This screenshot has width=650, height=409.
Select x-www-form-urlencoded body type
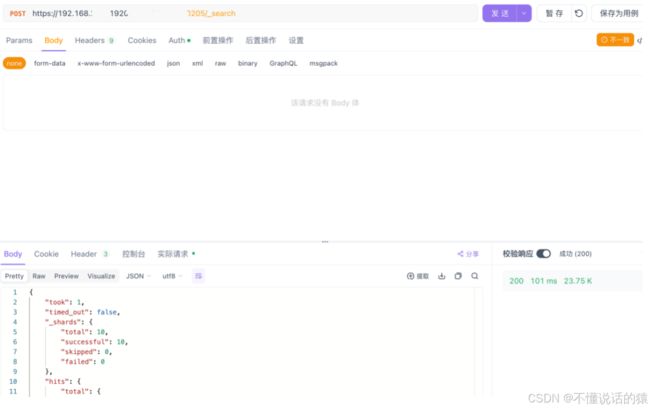pos(116,63)
